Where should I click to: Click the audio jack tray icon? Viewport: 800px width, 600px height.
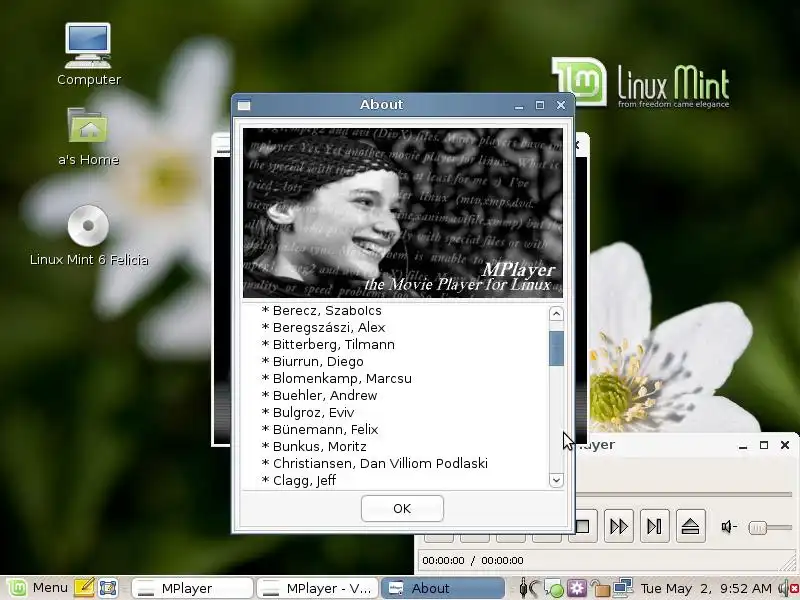coord(529,588)
